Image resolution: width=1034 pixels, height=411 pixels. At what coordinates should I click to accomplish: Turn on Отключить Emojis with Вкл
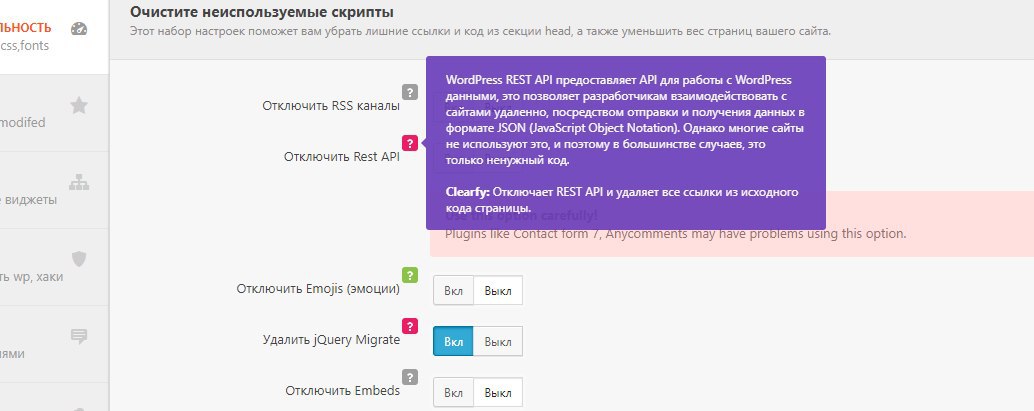pyautogui.click(x=453, y=290)
